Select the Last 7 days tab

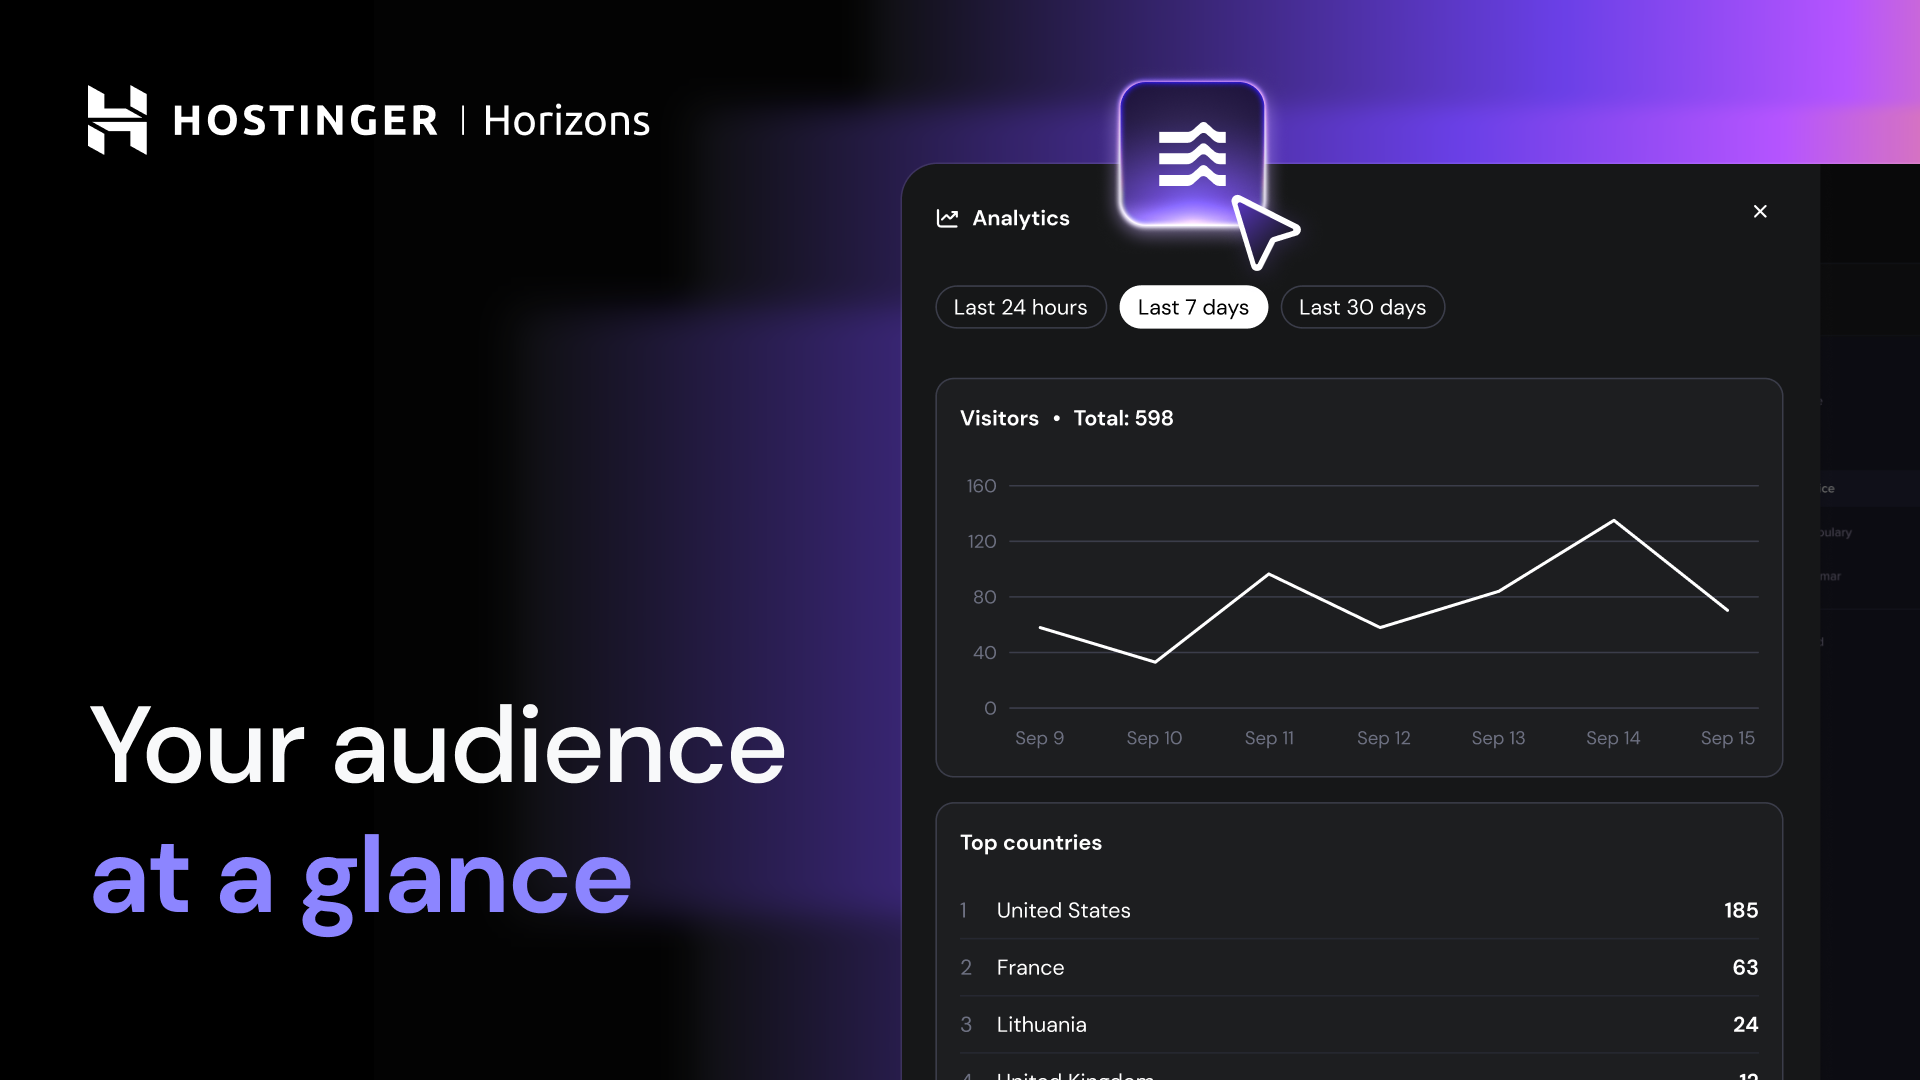pyautogui.click(x=1193, y=307)
